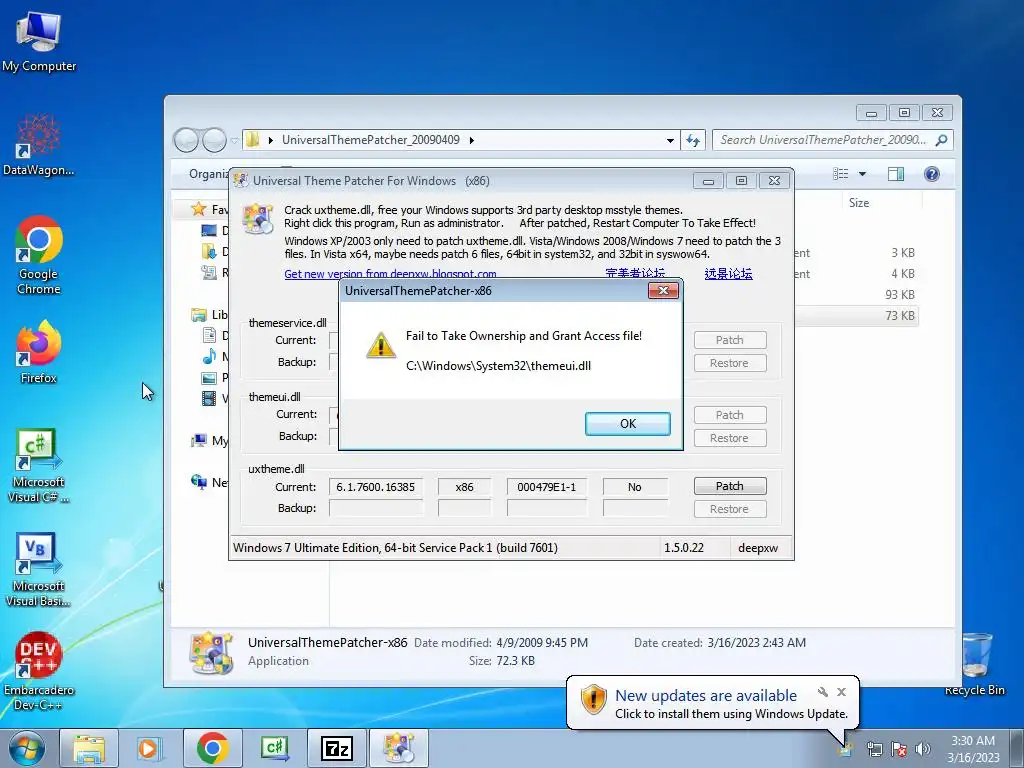Screen dimensions: 1024x768
Task: Open the Recycle Bin on the desktop
Action: click(x=975, y=664)
